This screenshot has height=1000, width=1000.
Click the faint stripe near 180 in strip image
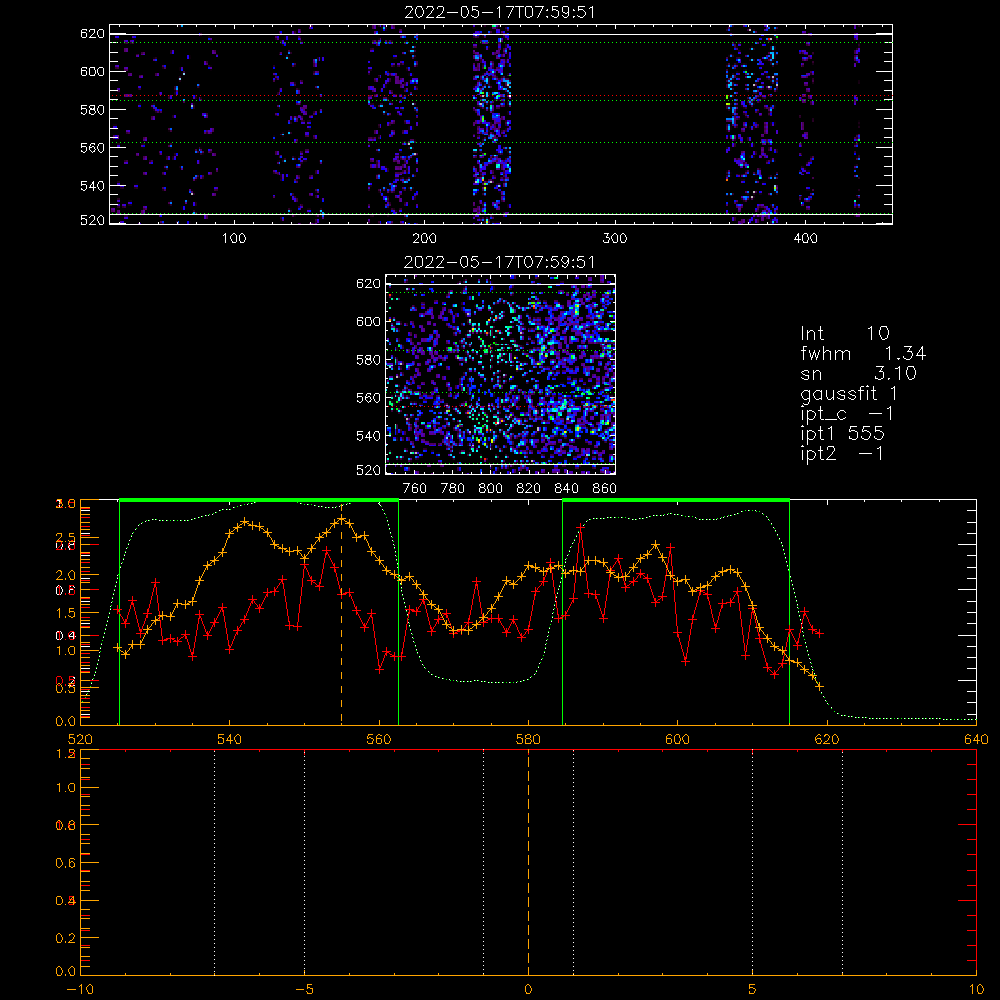pyautogui.click(x=393, y=124)
